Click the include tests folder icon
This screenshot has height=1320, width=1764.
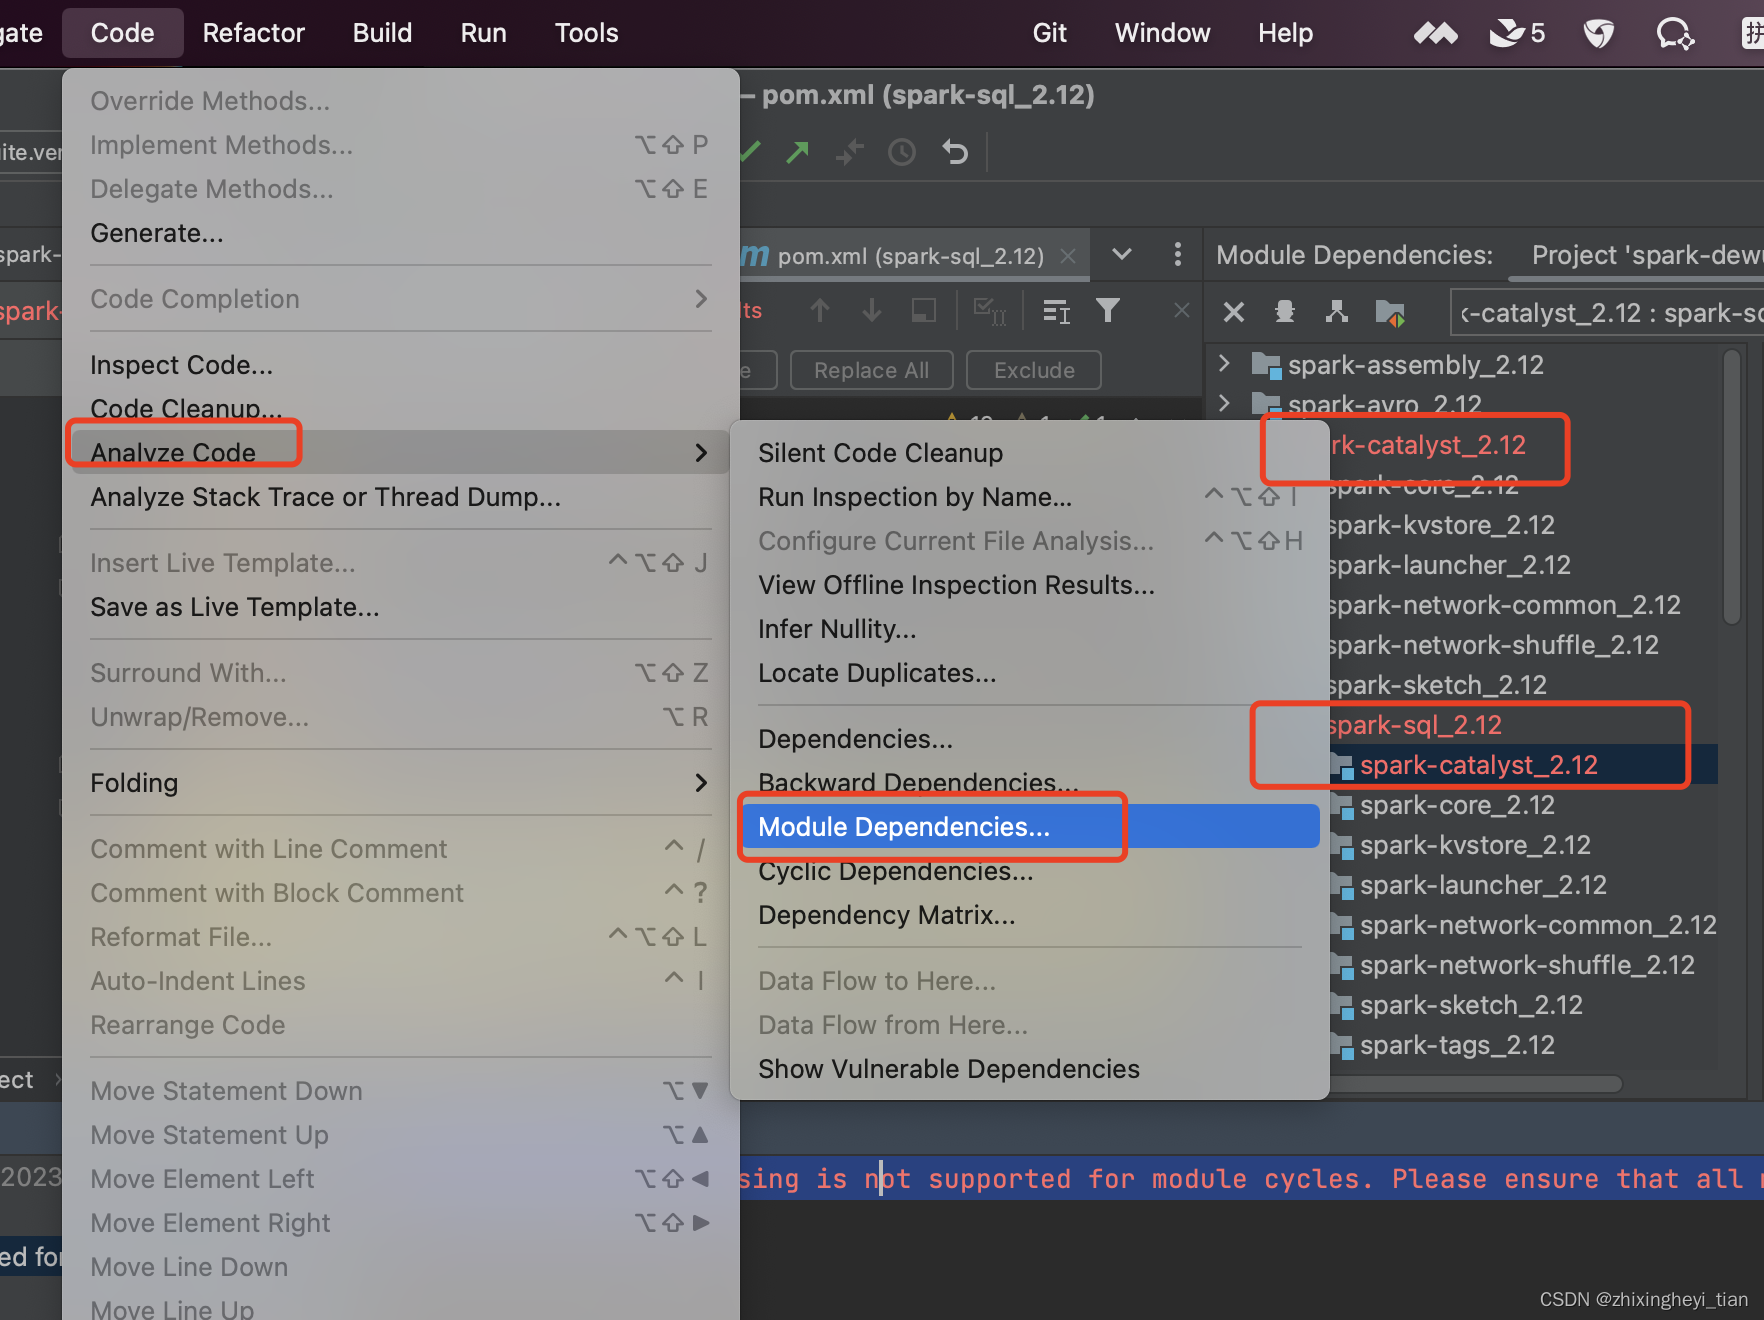point(1390,312)
